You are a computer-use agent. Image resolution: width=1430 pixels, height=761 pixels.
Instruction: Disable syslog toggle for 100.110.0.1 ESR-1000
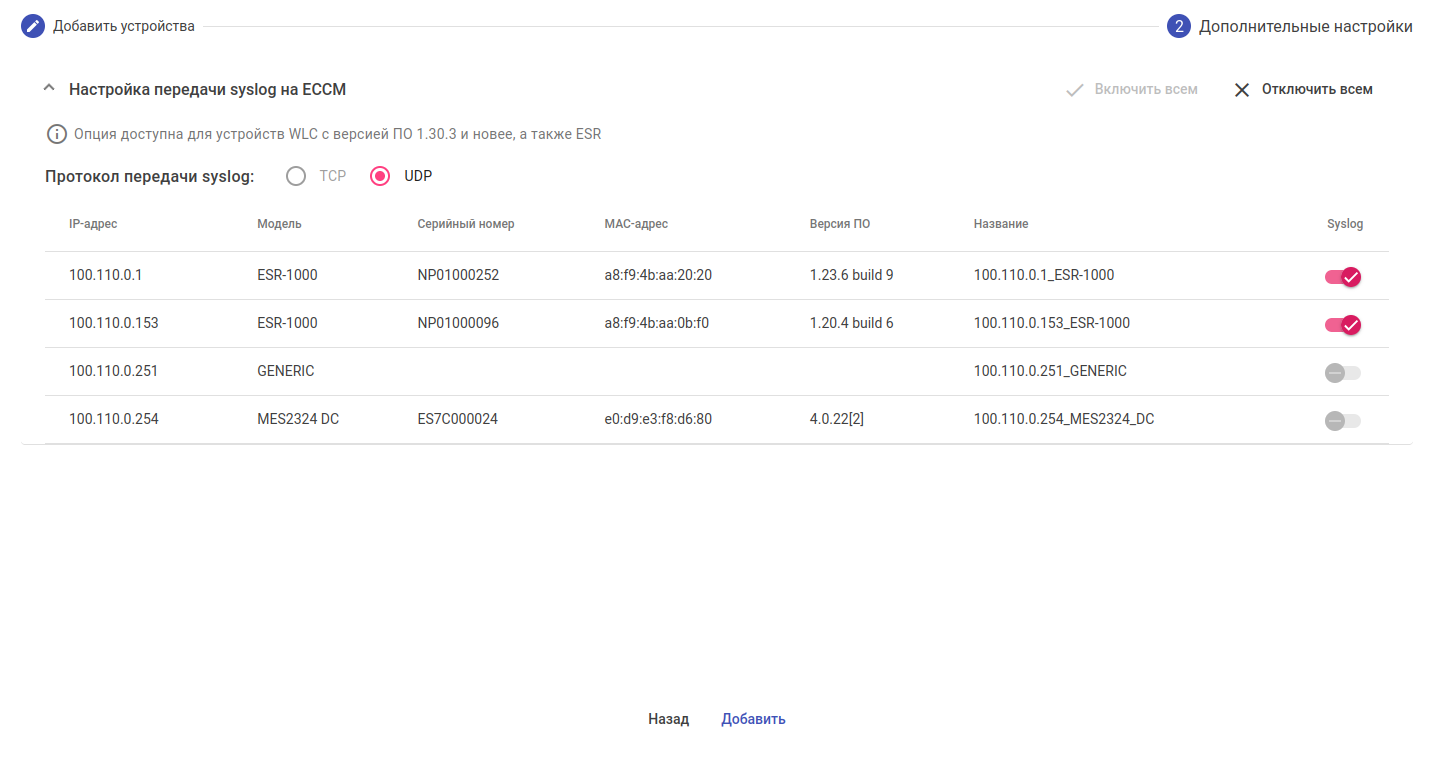pyautogui.click(x=1343, y=277)
